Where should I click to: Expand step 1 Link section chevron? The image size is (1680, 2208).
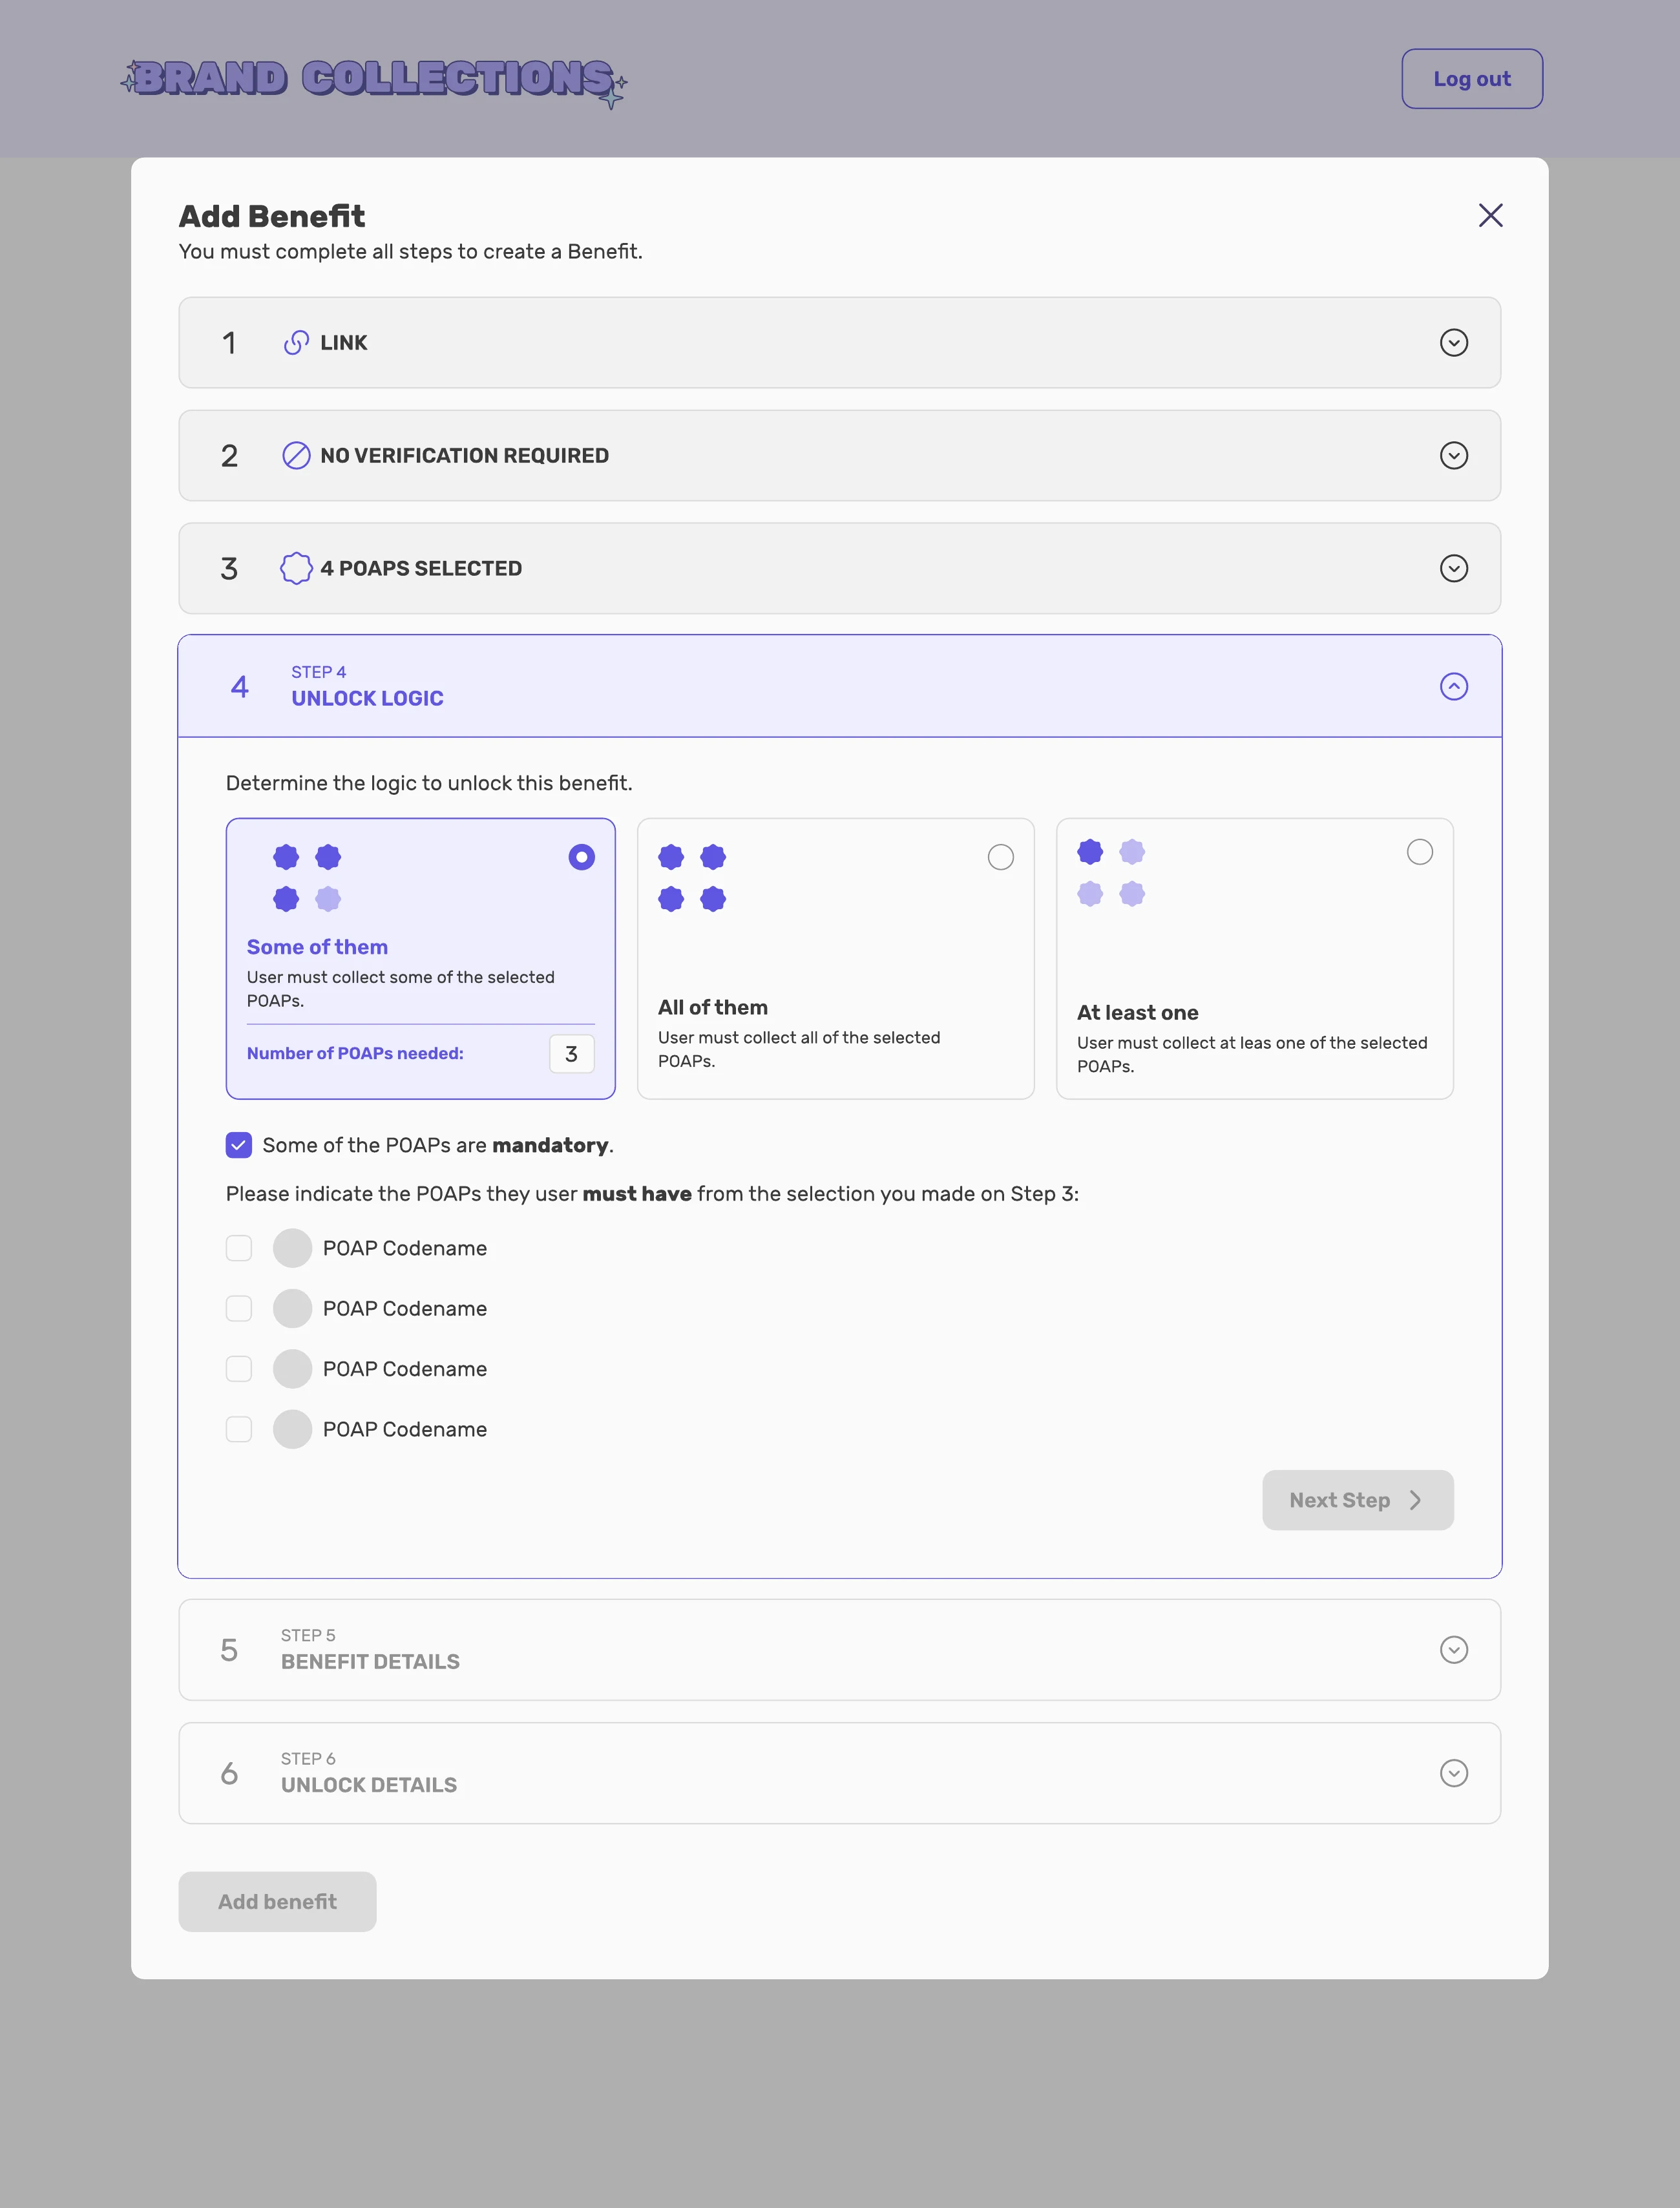click(x=1453, y=343)
